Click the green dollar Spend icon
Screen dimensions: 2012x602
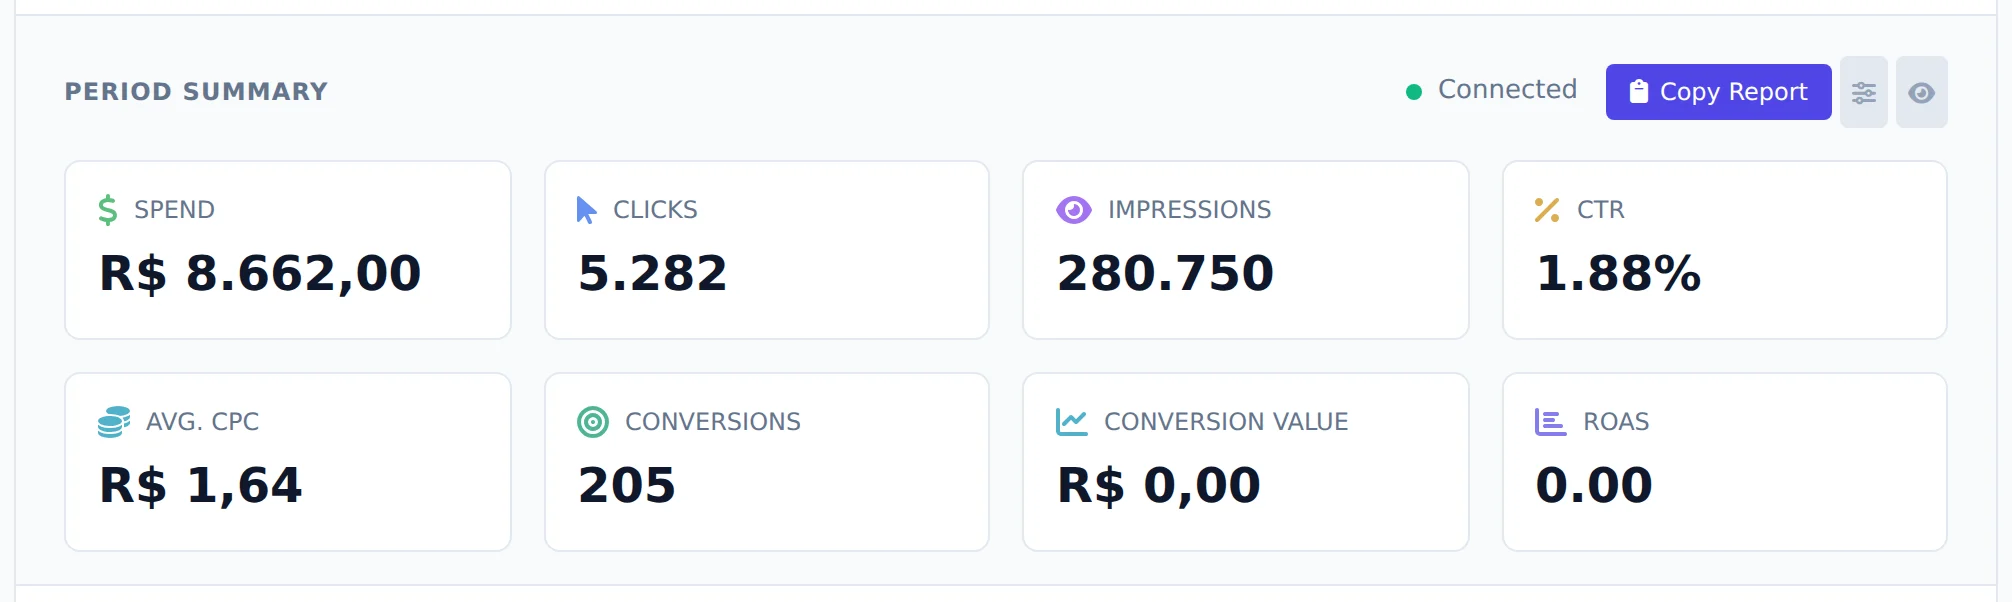[x=108, y=210]
